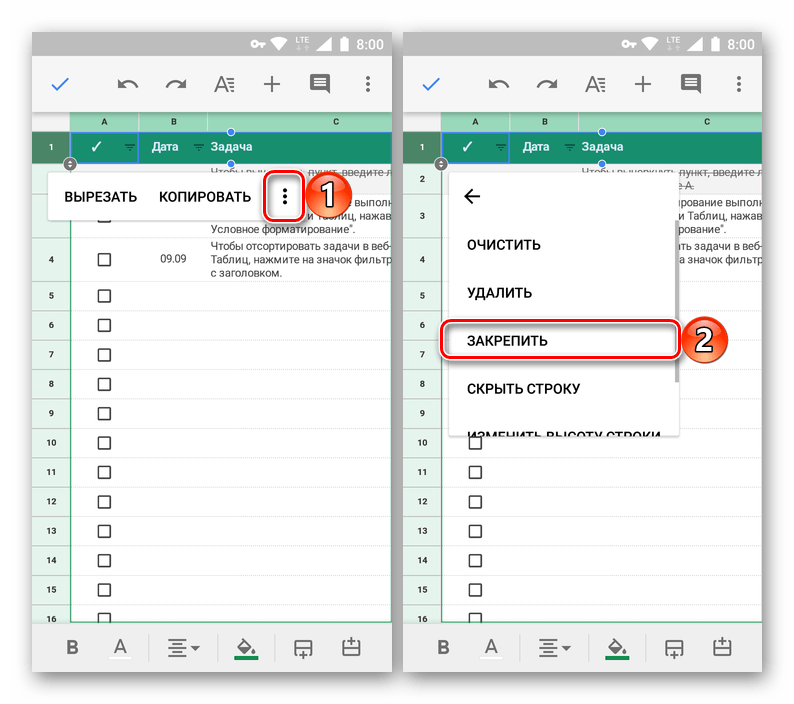The height and width of the screenshot is (704, 794).
Task: Select row 1 header in left screenshot
Action: click(51, 147)
